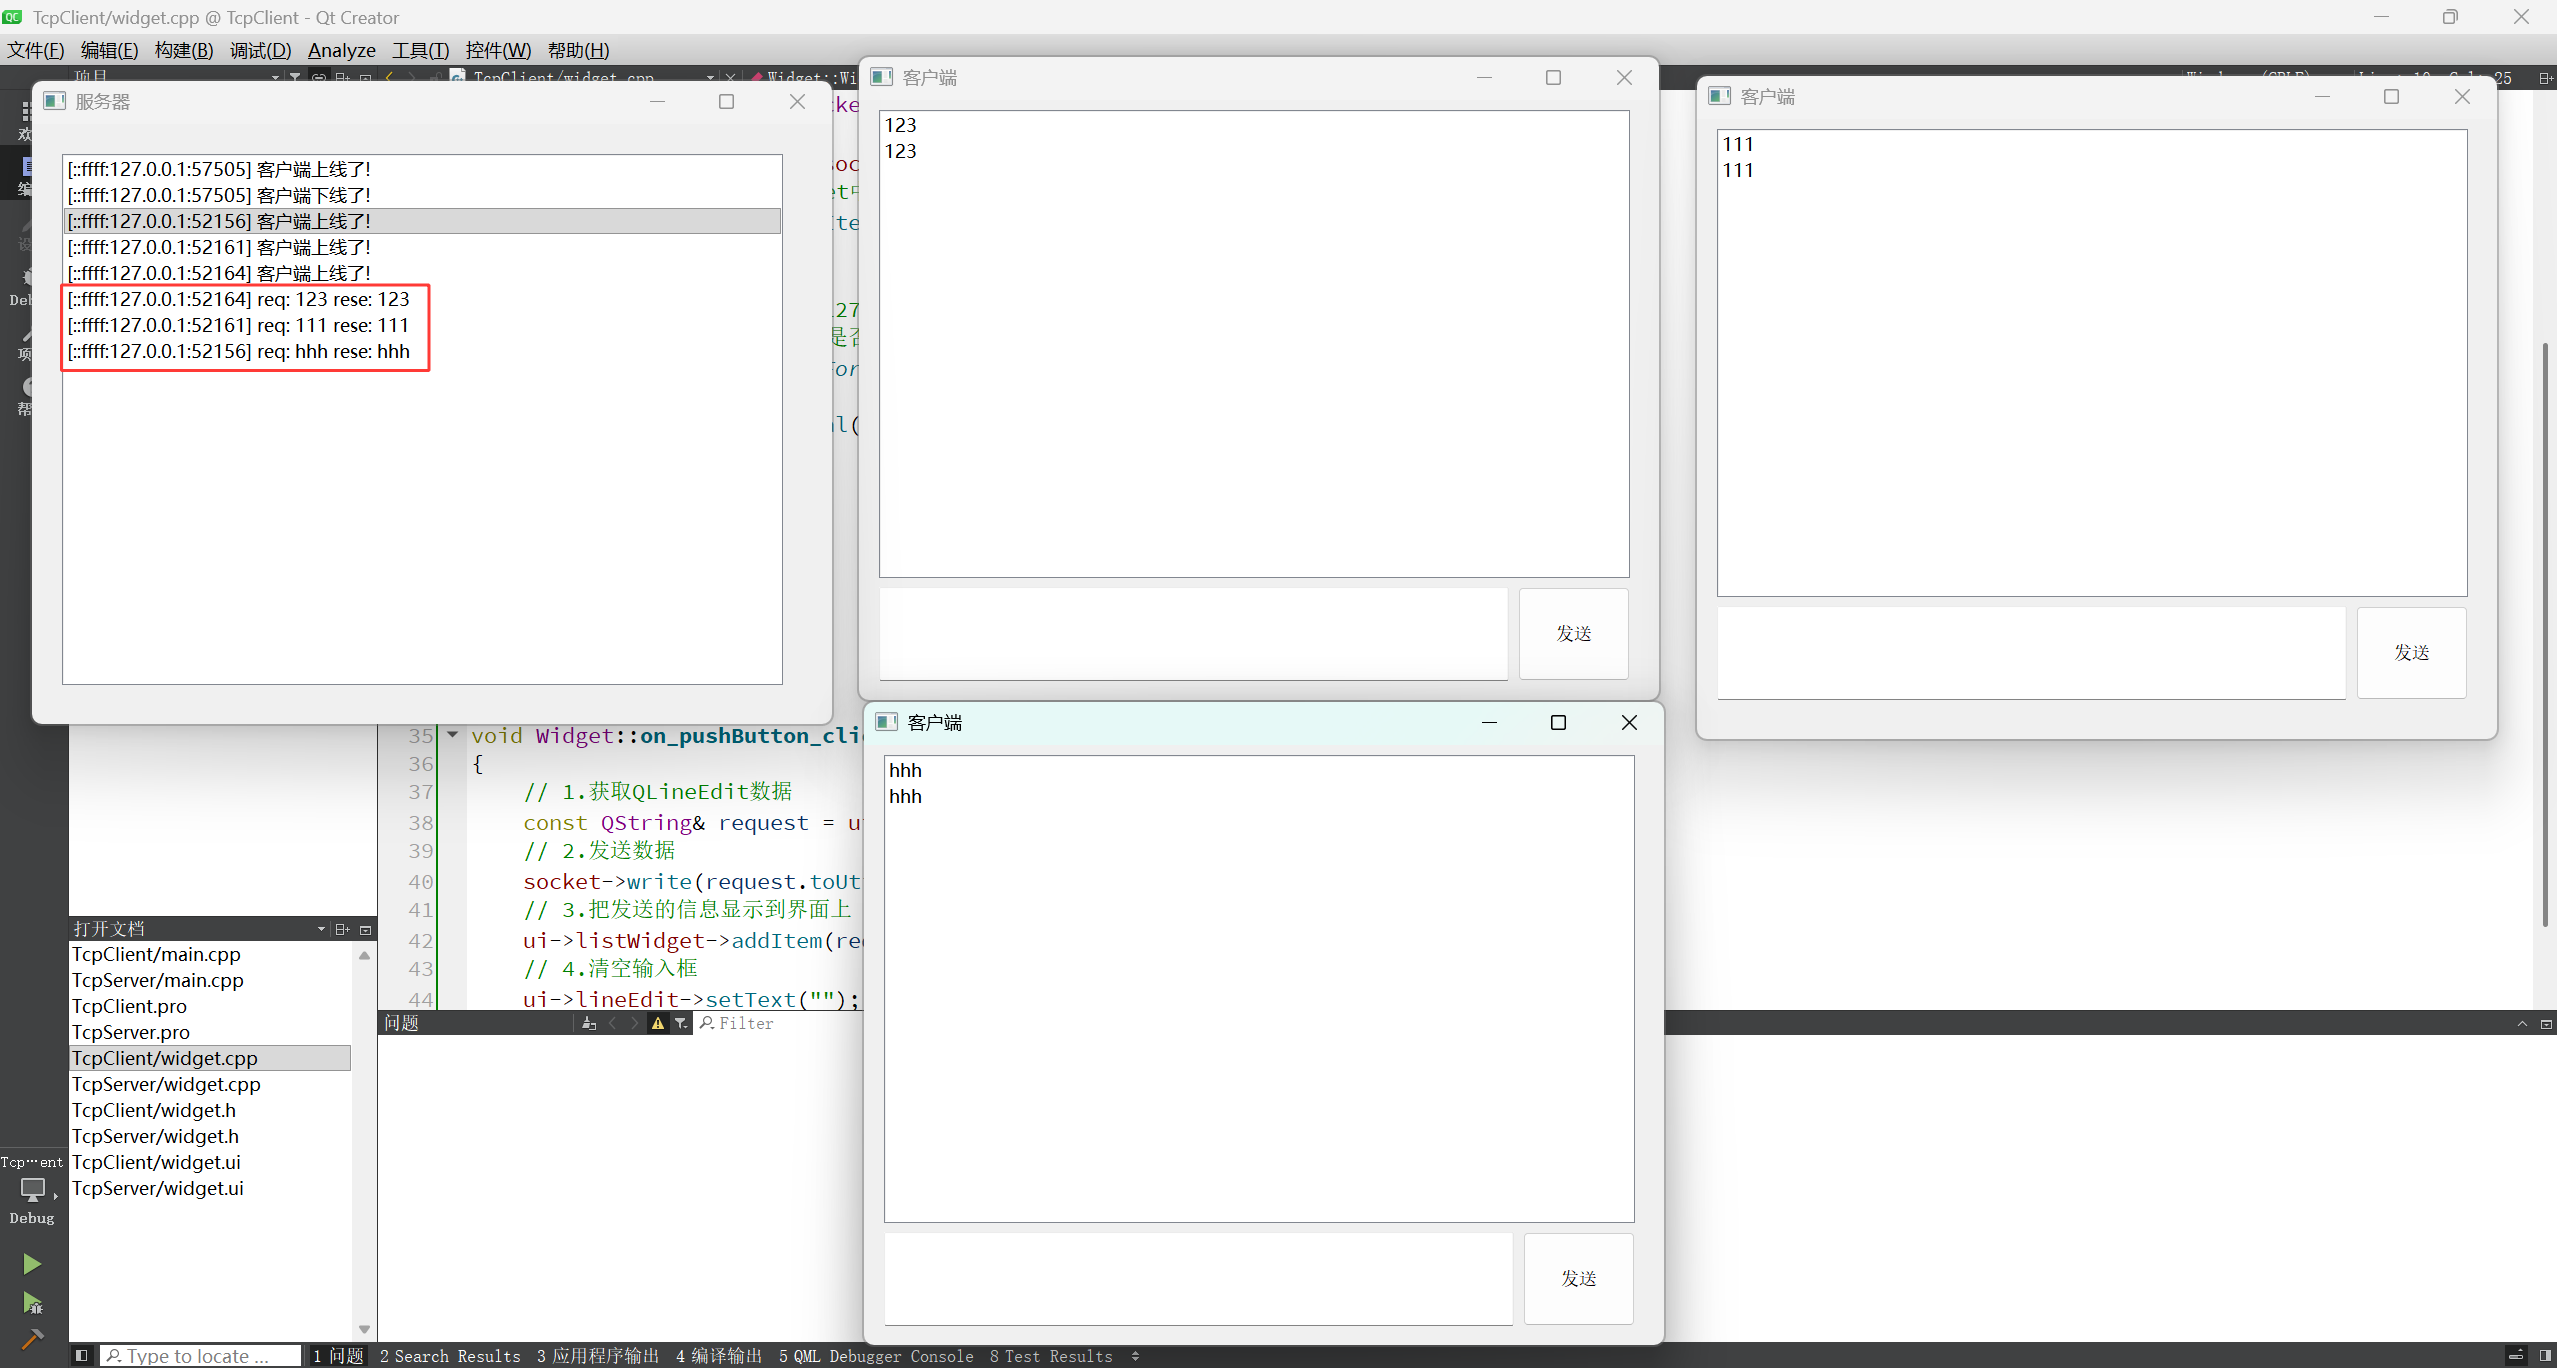Toggle the warnings filter in Issues
This screenshot has height=1368, width=2557.
click(657, 1023)
